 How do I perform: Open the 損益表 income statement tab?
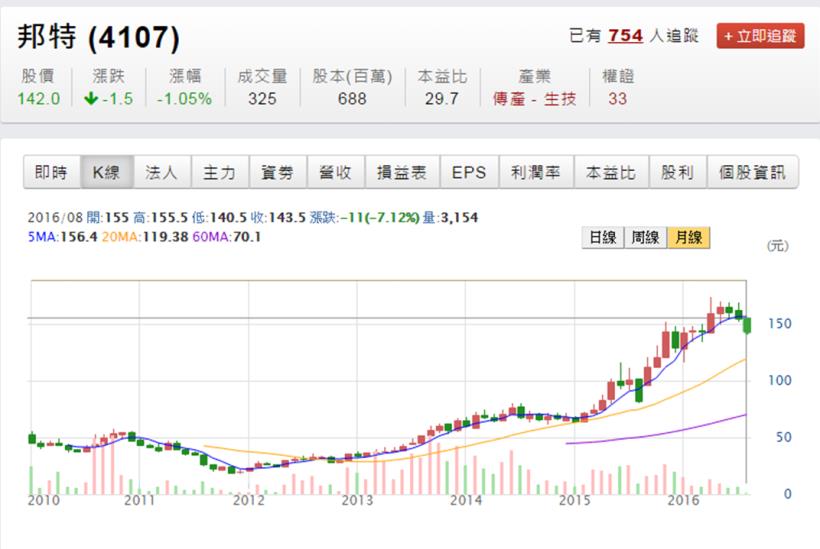(401, 172)
